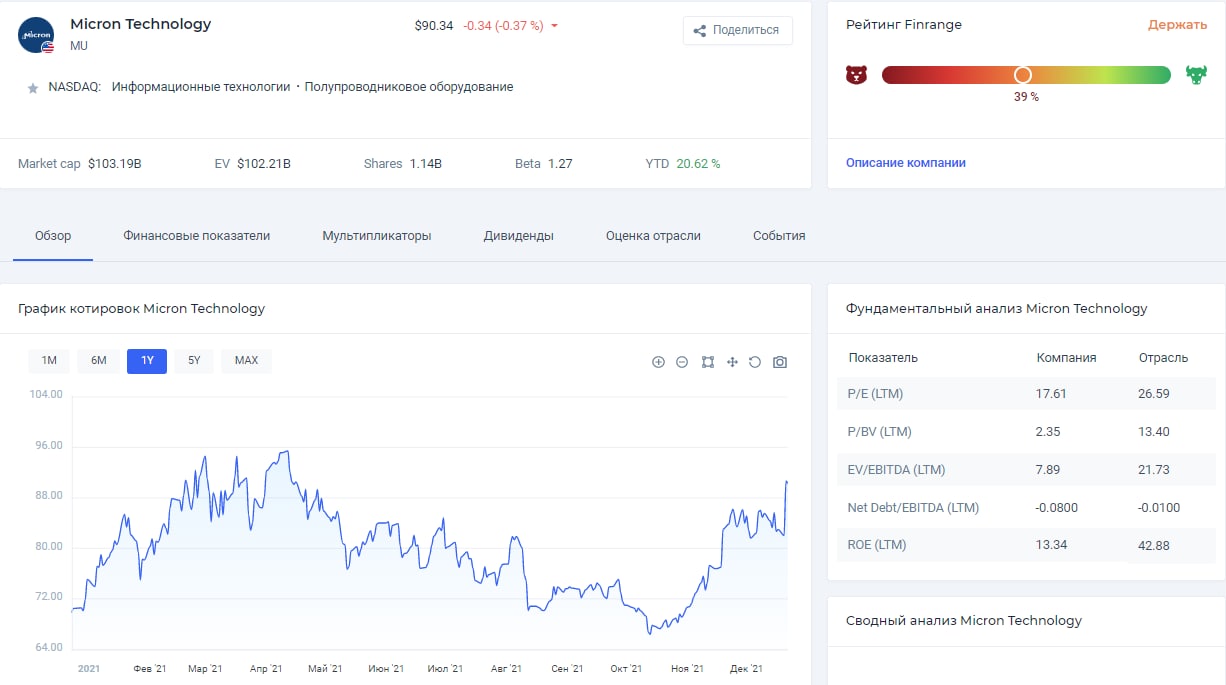The height and width of the screenshot is (685, 1226).
Task: Click the chart zoom in icon
Action: [658, 362]
